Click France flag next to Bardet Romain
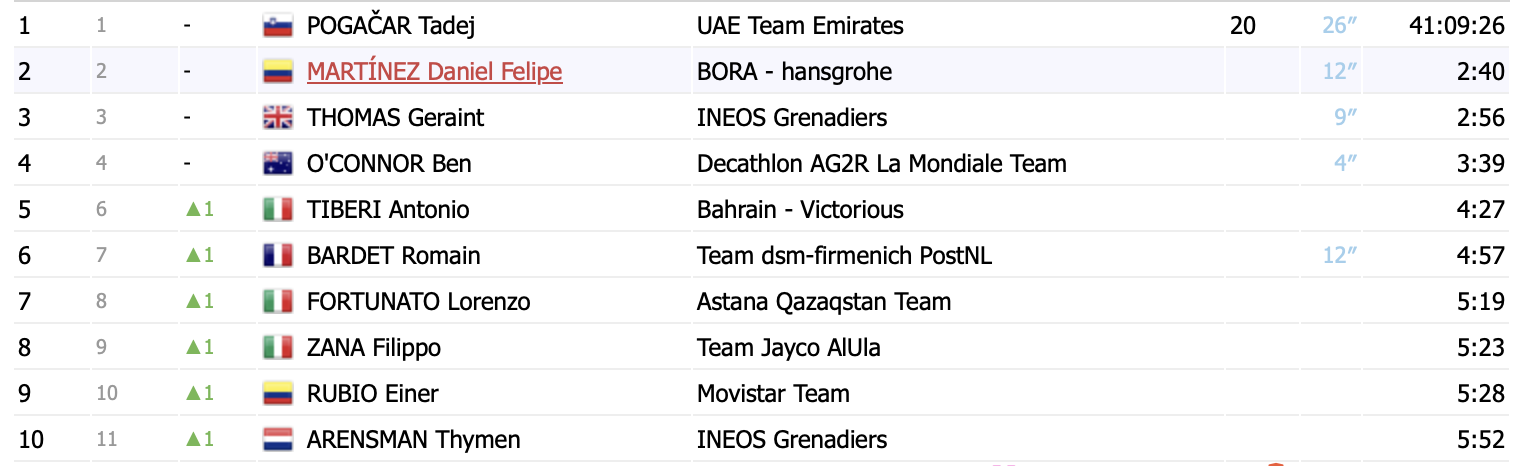Screen dimensions: 1522x466 point(277,256)
